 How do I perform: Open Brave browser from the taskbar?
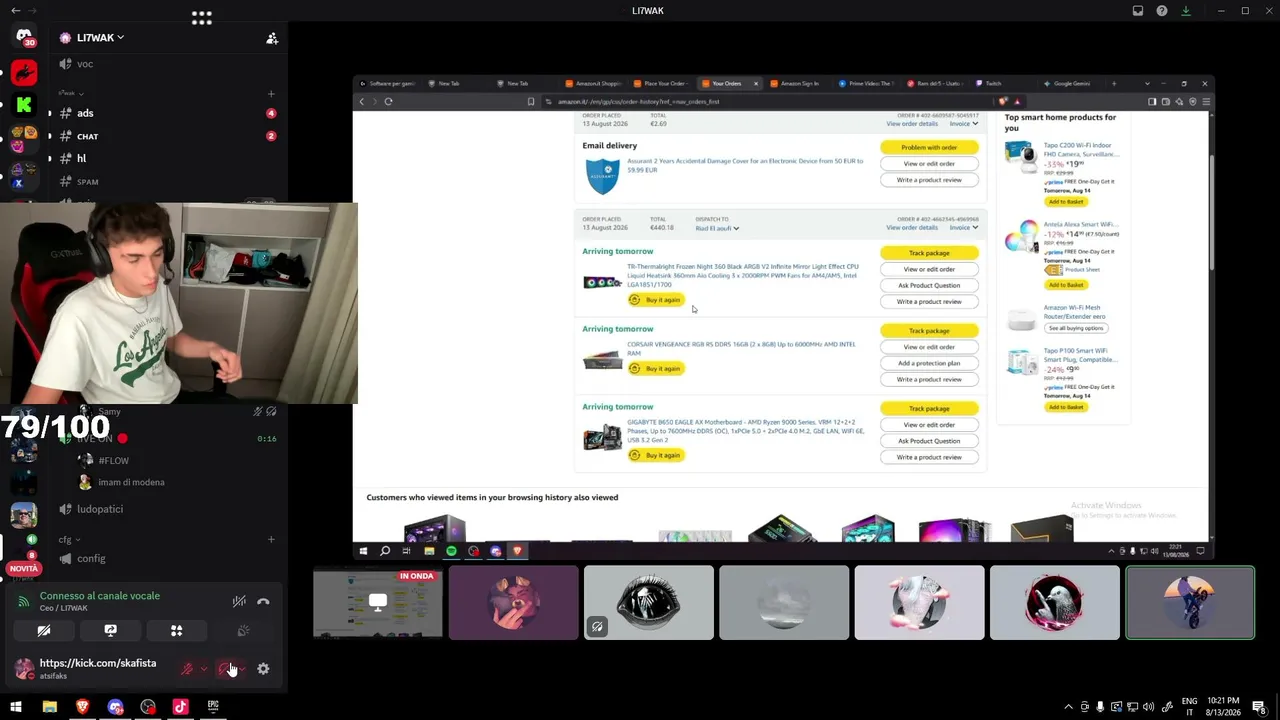[x=82, y=707]
